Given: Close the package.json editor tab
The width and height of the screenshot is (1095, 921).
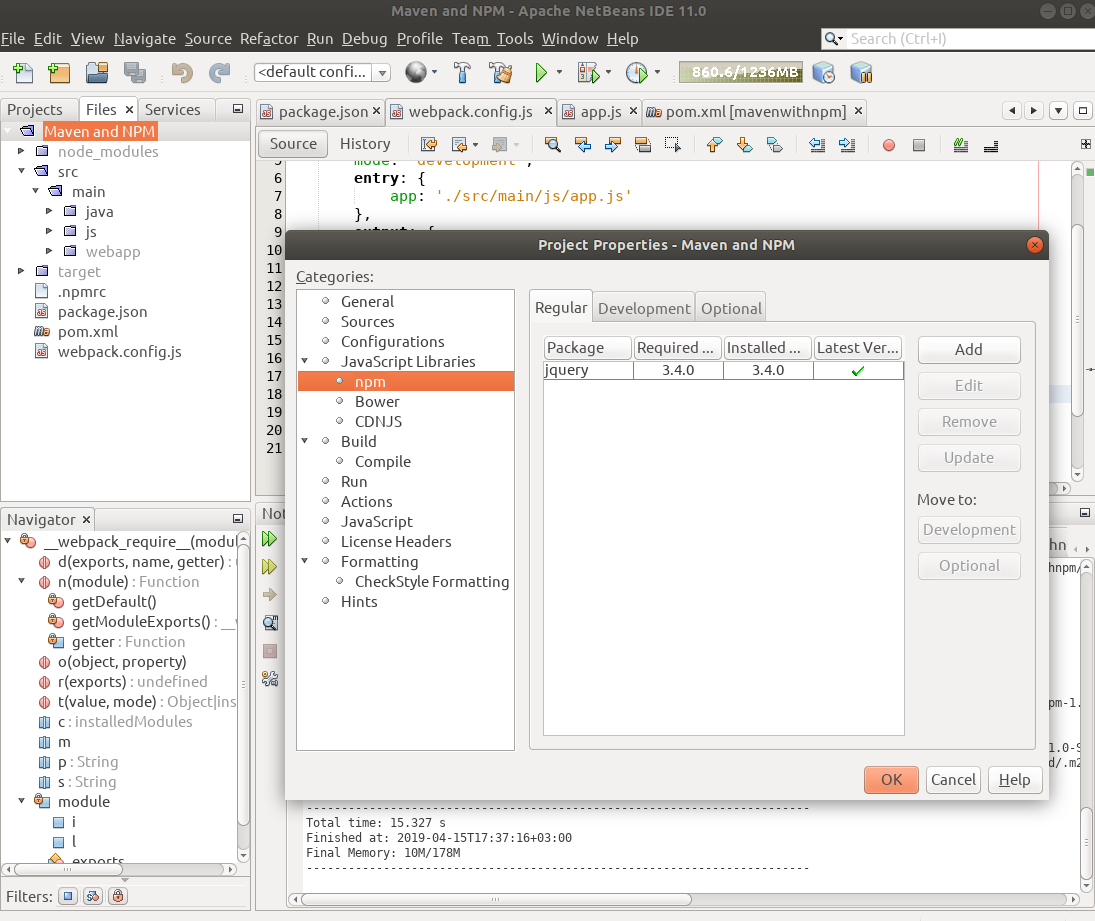Looking at the screenshot, I should (376, 110).
